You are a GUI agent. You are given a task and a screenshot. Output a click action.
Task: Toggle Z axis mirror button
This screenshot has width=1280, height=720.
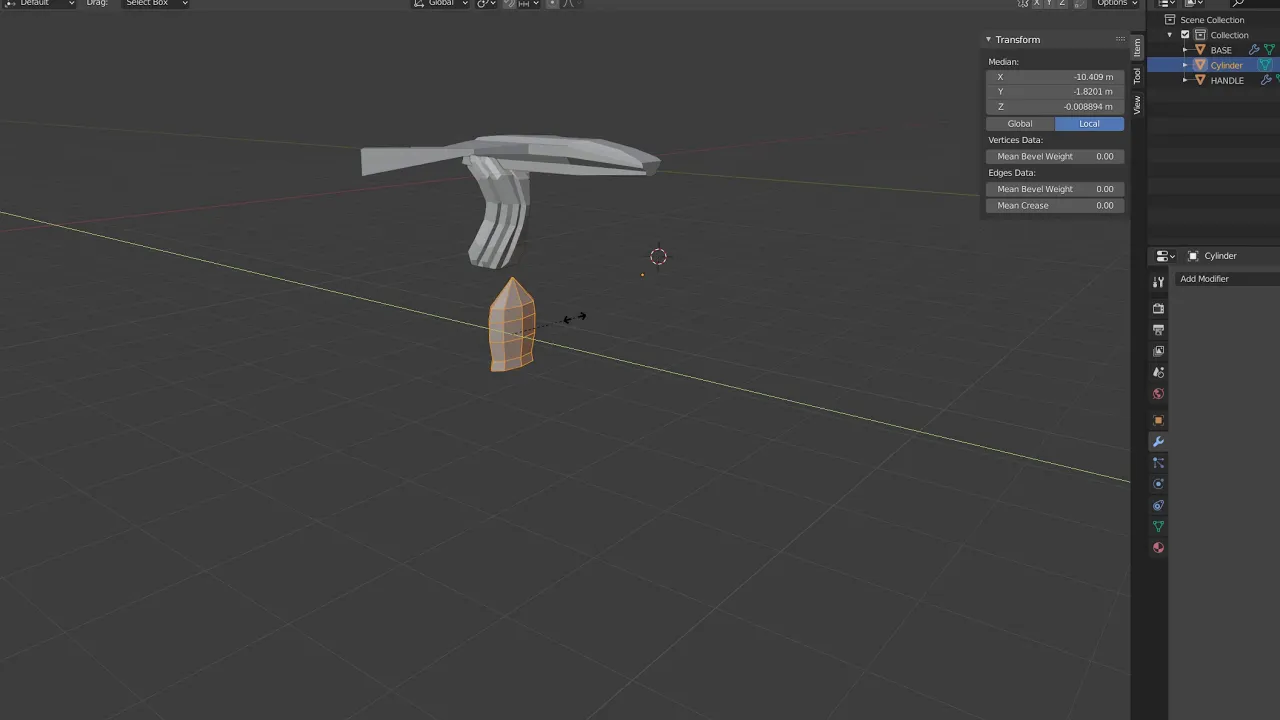1062,3
